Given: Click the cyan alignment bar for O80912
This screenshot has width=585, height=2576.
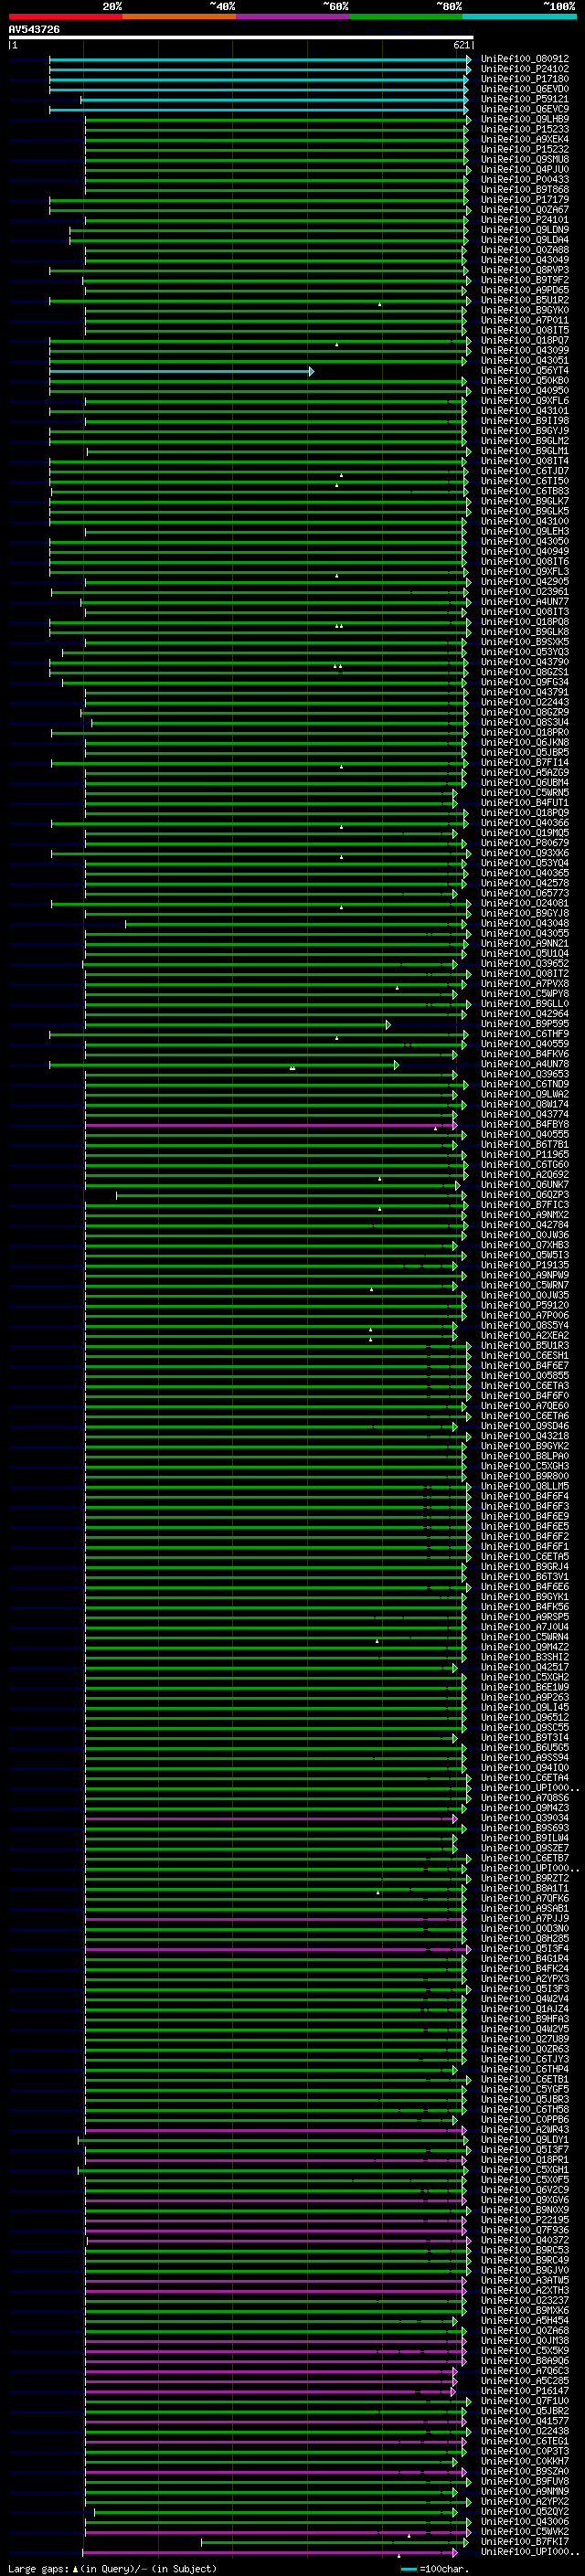Looking at the screenshot, I should [x=260, y=59].
